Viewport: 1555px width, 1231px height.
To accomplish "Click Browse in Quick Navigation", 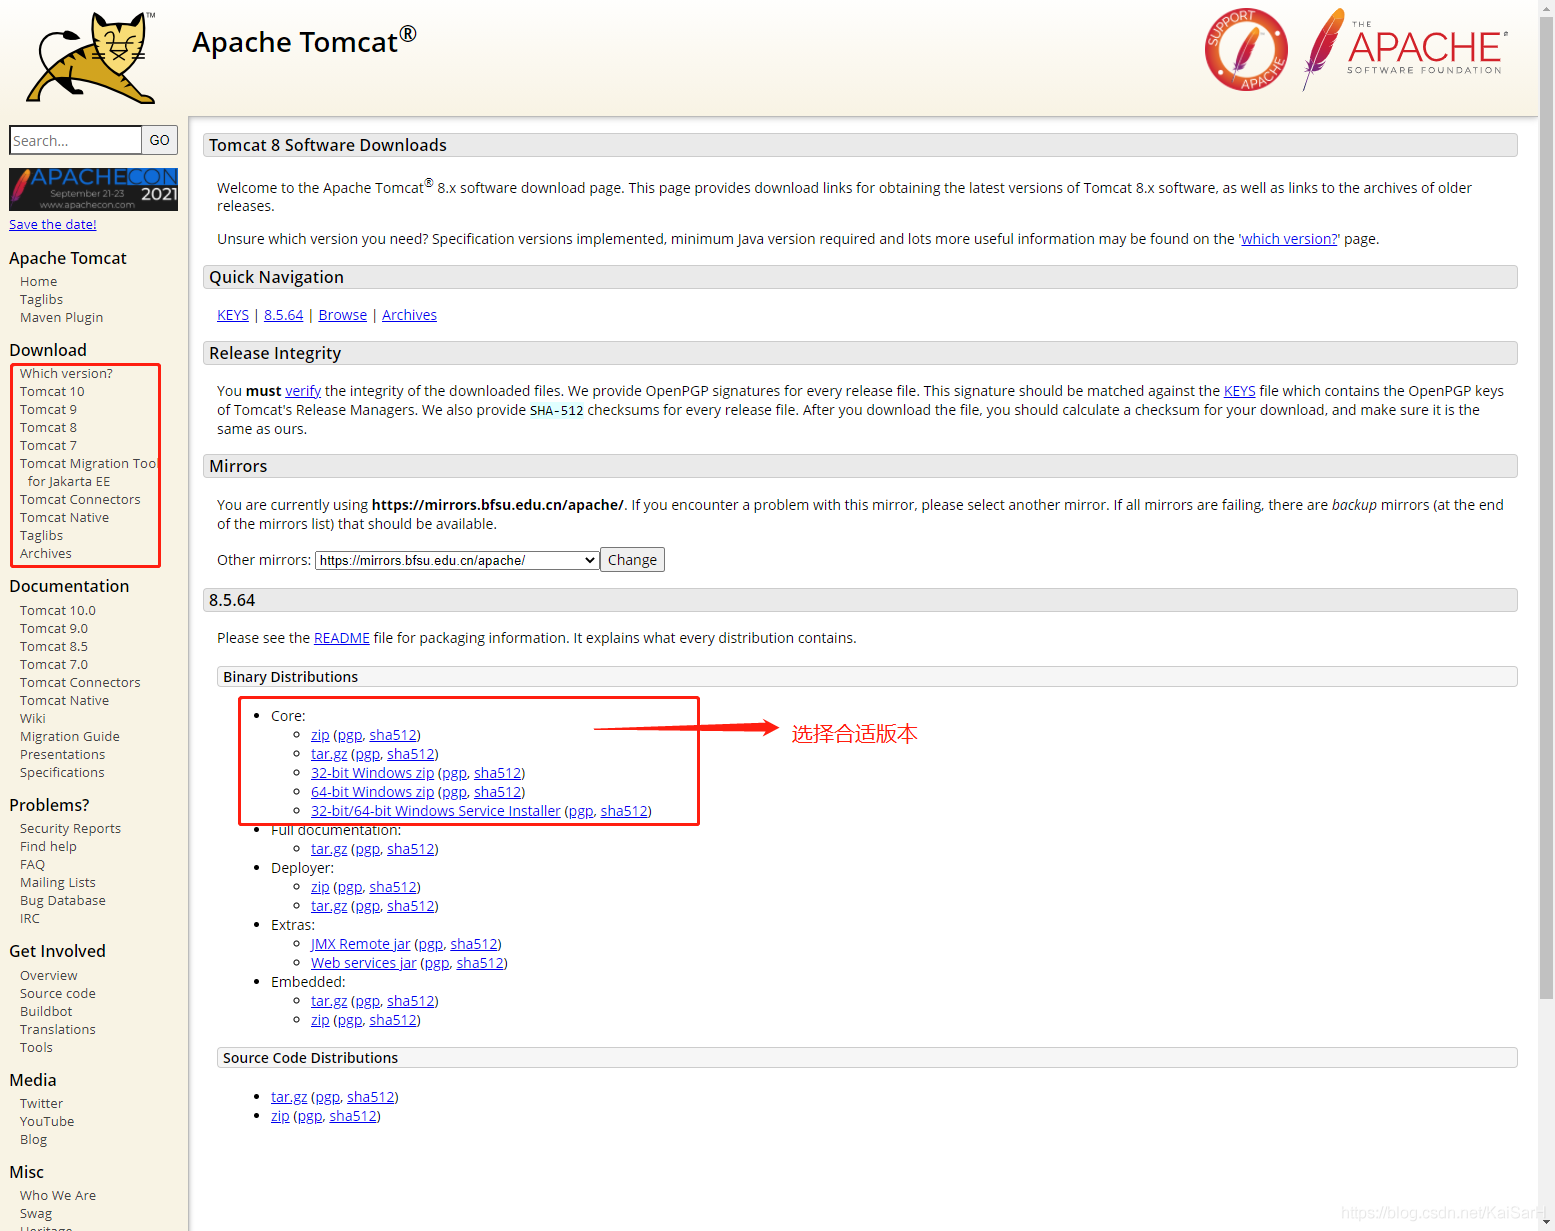I will pyautogui.click(x=343, y=315).
